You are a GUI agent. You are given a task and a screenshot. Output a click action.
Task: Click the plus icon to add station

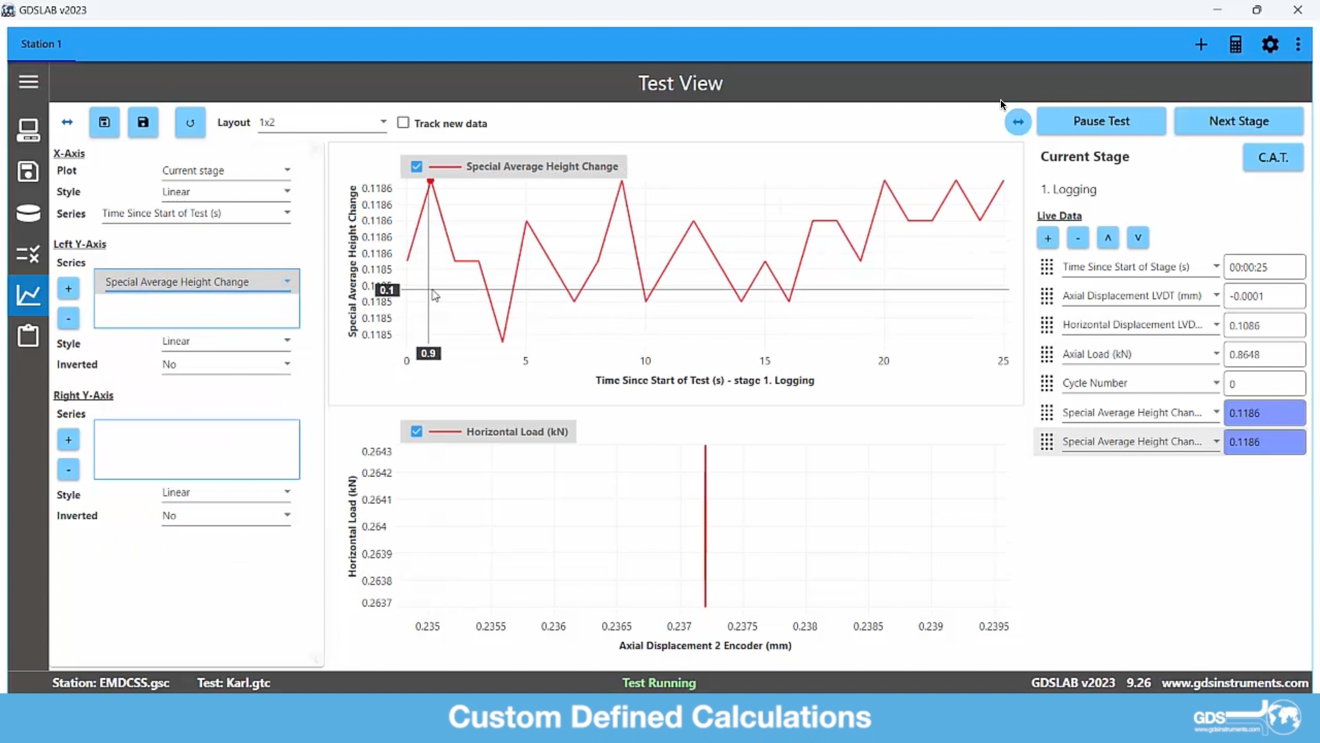pyautogui.click(x=1201, y=45)
